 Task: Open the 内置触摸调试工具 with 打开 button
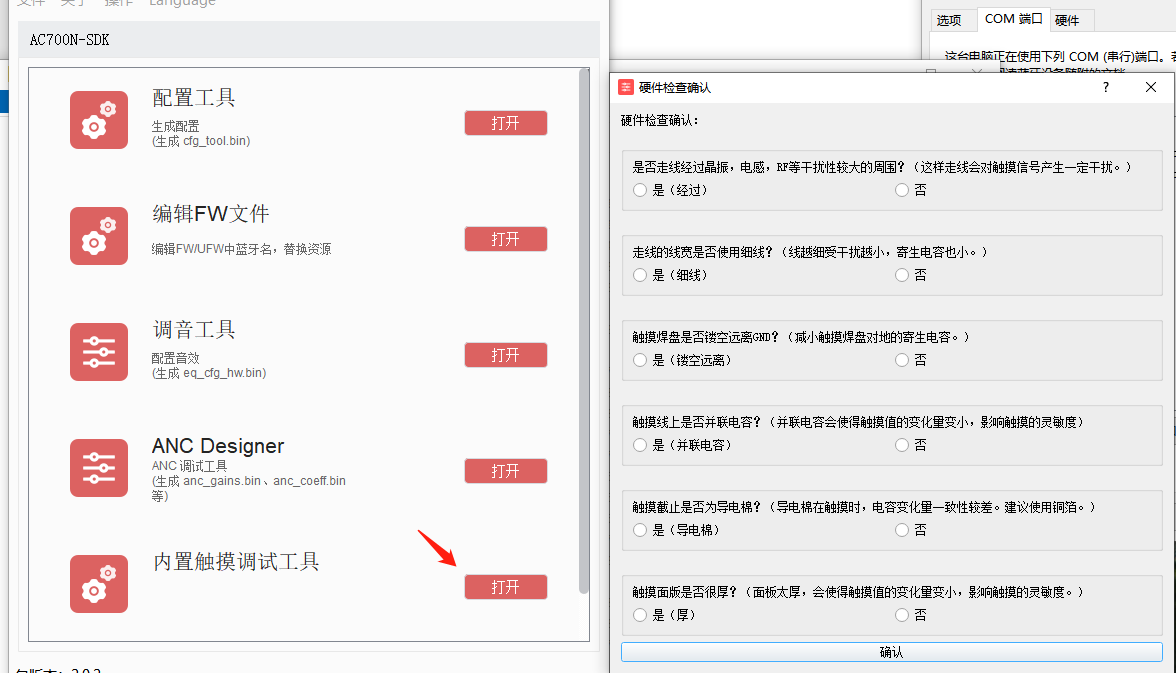pyautogui.click(x=506, y=587)
